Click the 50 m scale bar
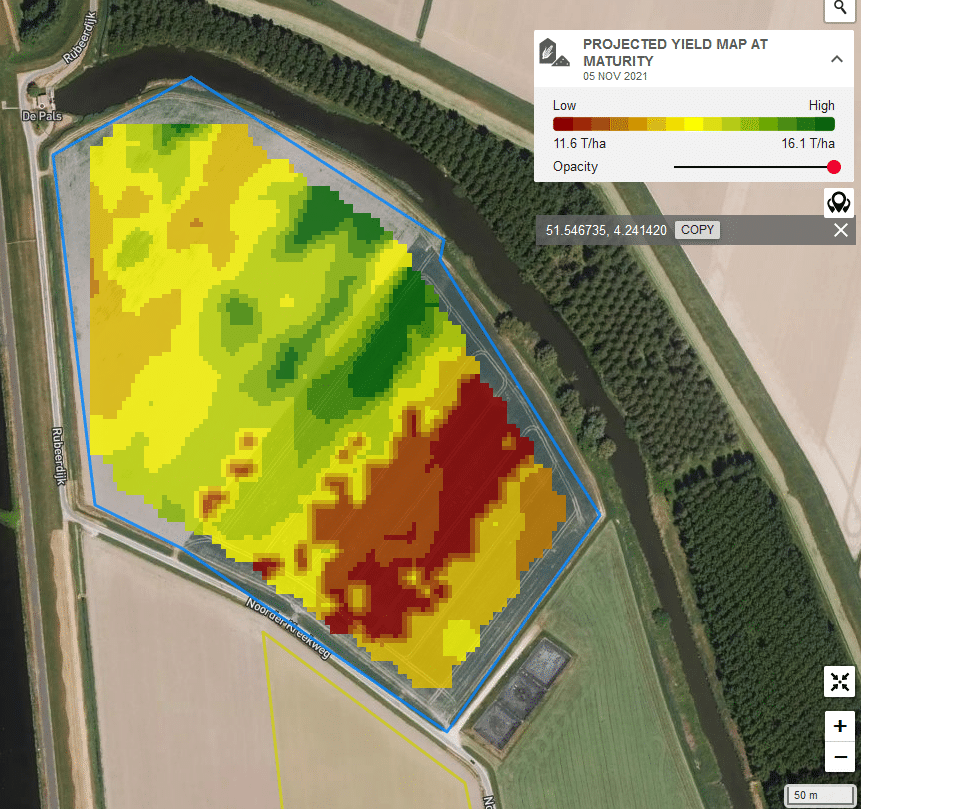This screenshot has width=980, height=809. click(820, 795)
